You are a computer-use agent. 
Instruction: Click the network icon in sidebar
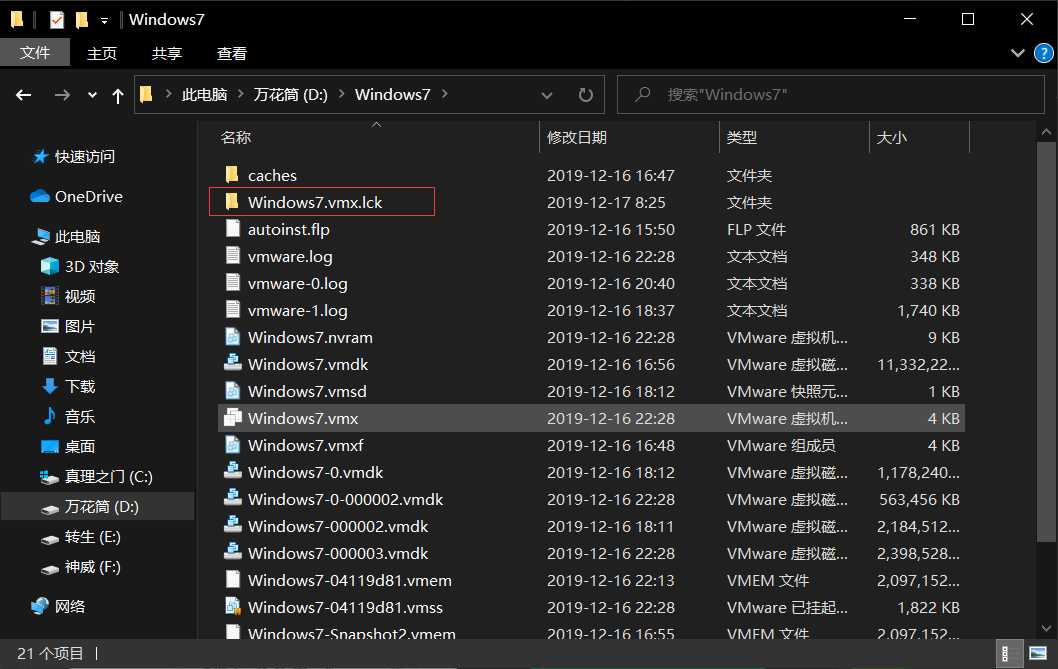40,606
